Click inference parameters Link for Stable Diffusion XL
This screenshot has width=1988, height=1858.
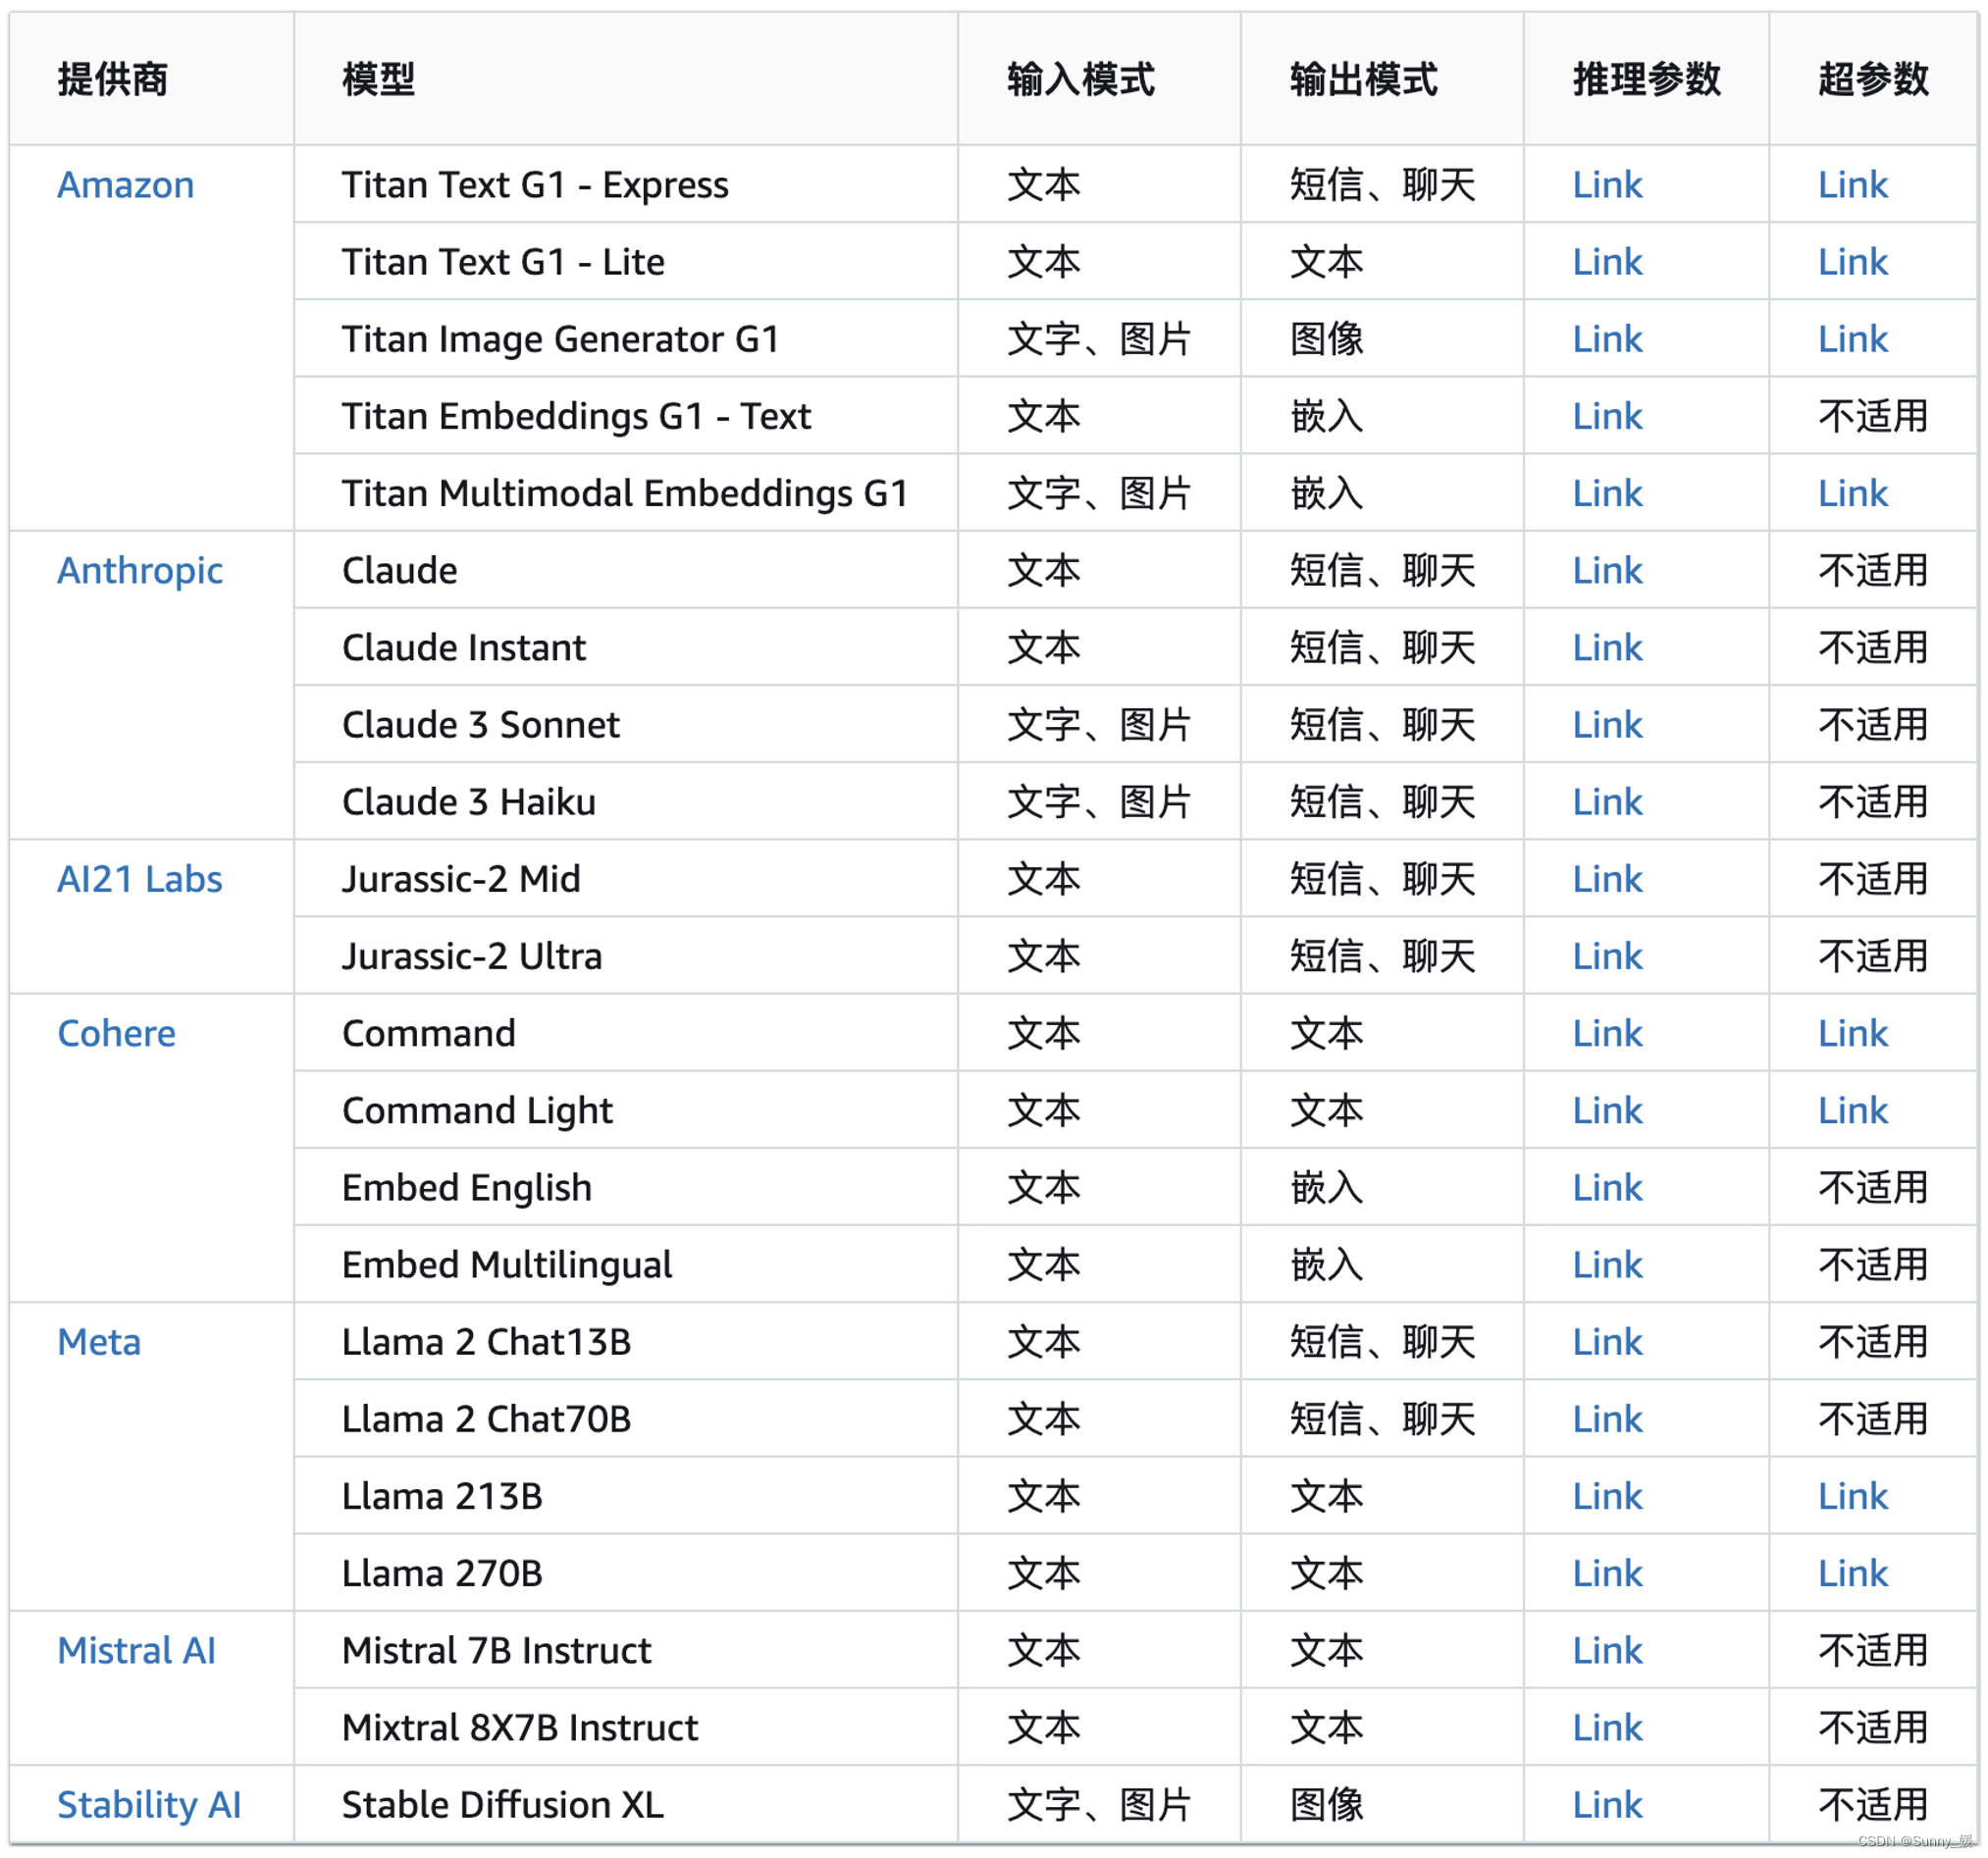tap(1607, 1805)
